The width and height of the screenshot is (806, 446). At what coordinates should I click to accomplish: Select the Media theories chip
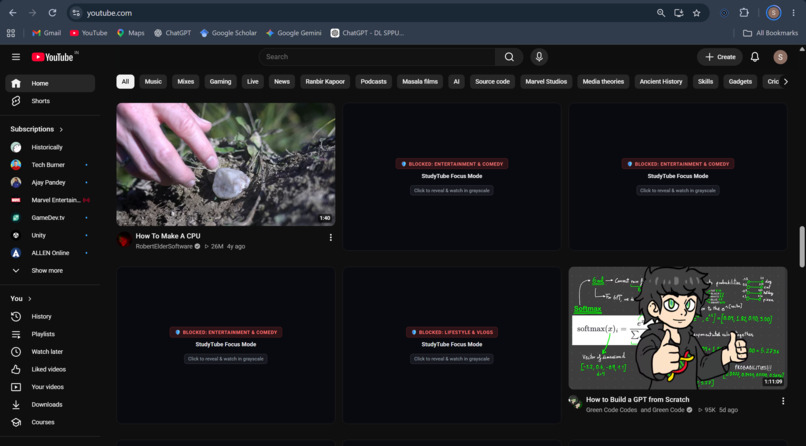603,81
